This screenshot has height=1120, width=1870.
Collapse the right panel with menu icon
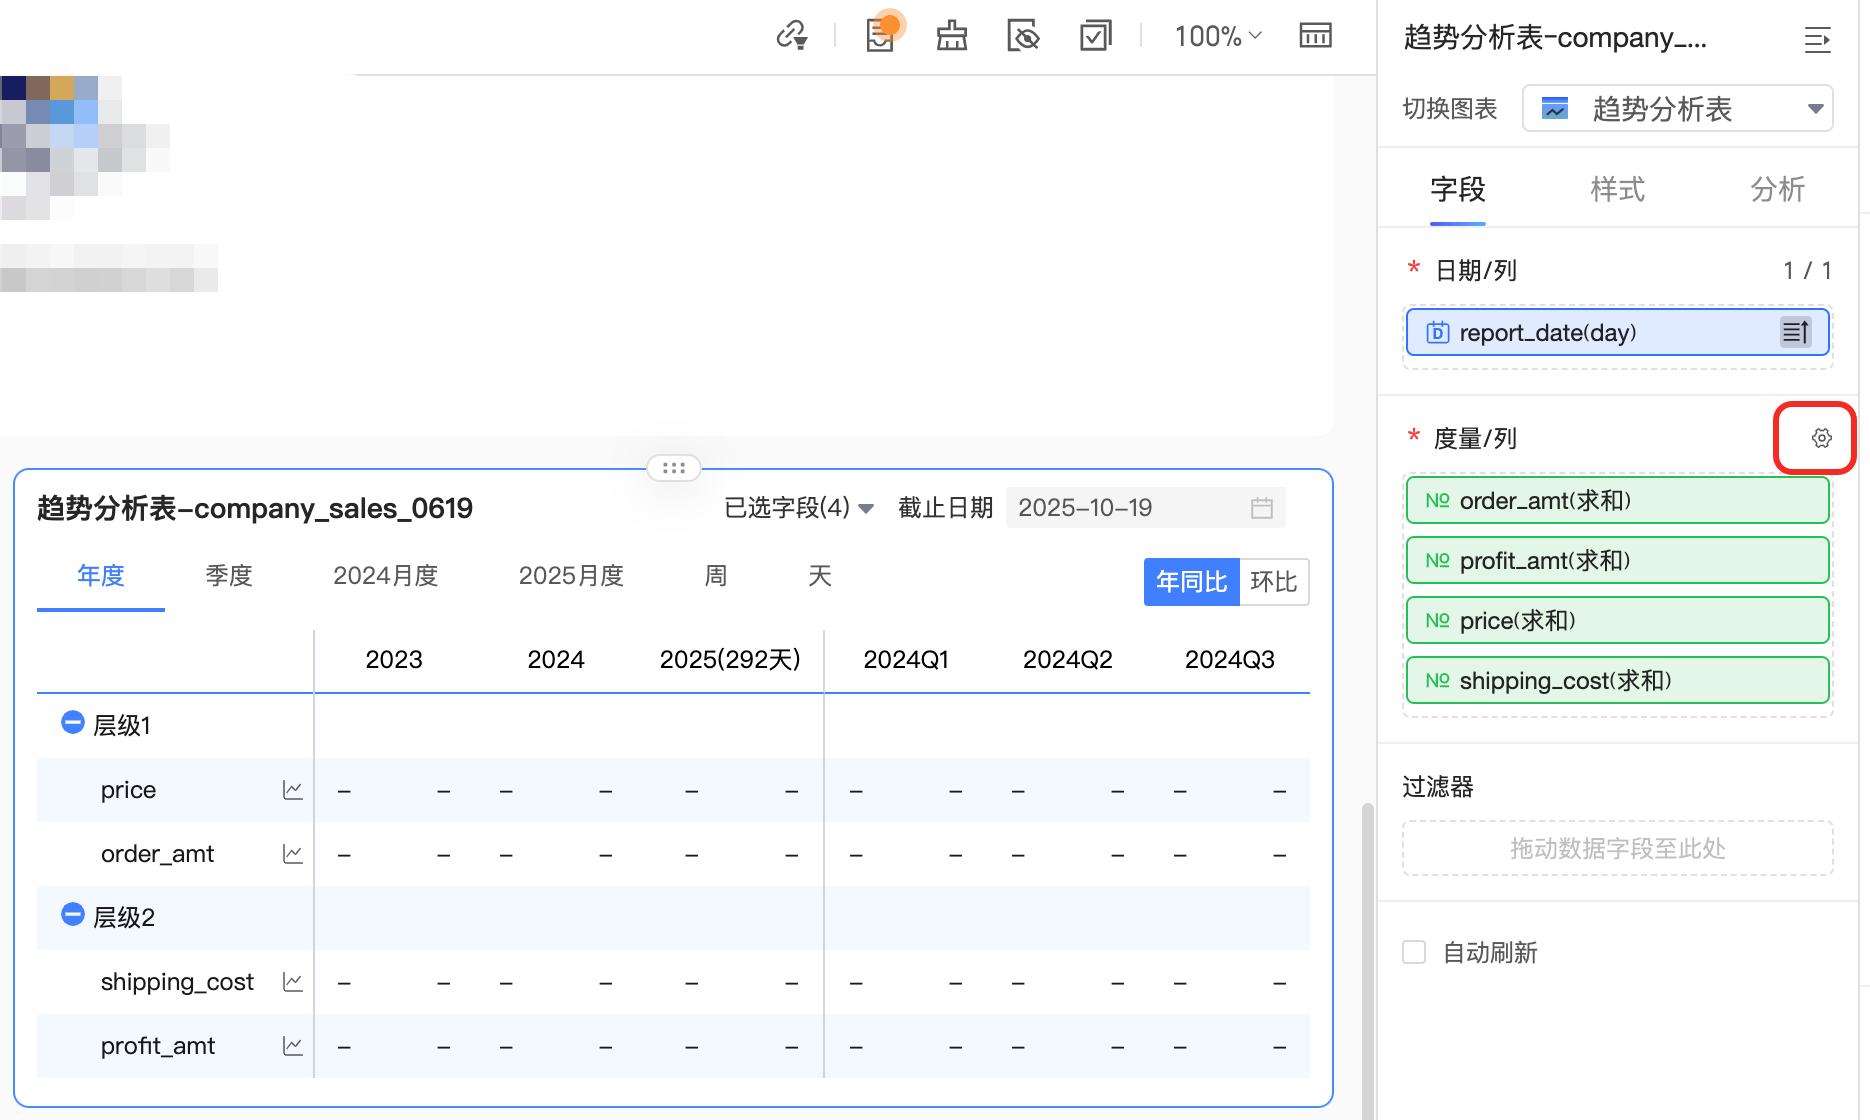tap(1816, 40)
